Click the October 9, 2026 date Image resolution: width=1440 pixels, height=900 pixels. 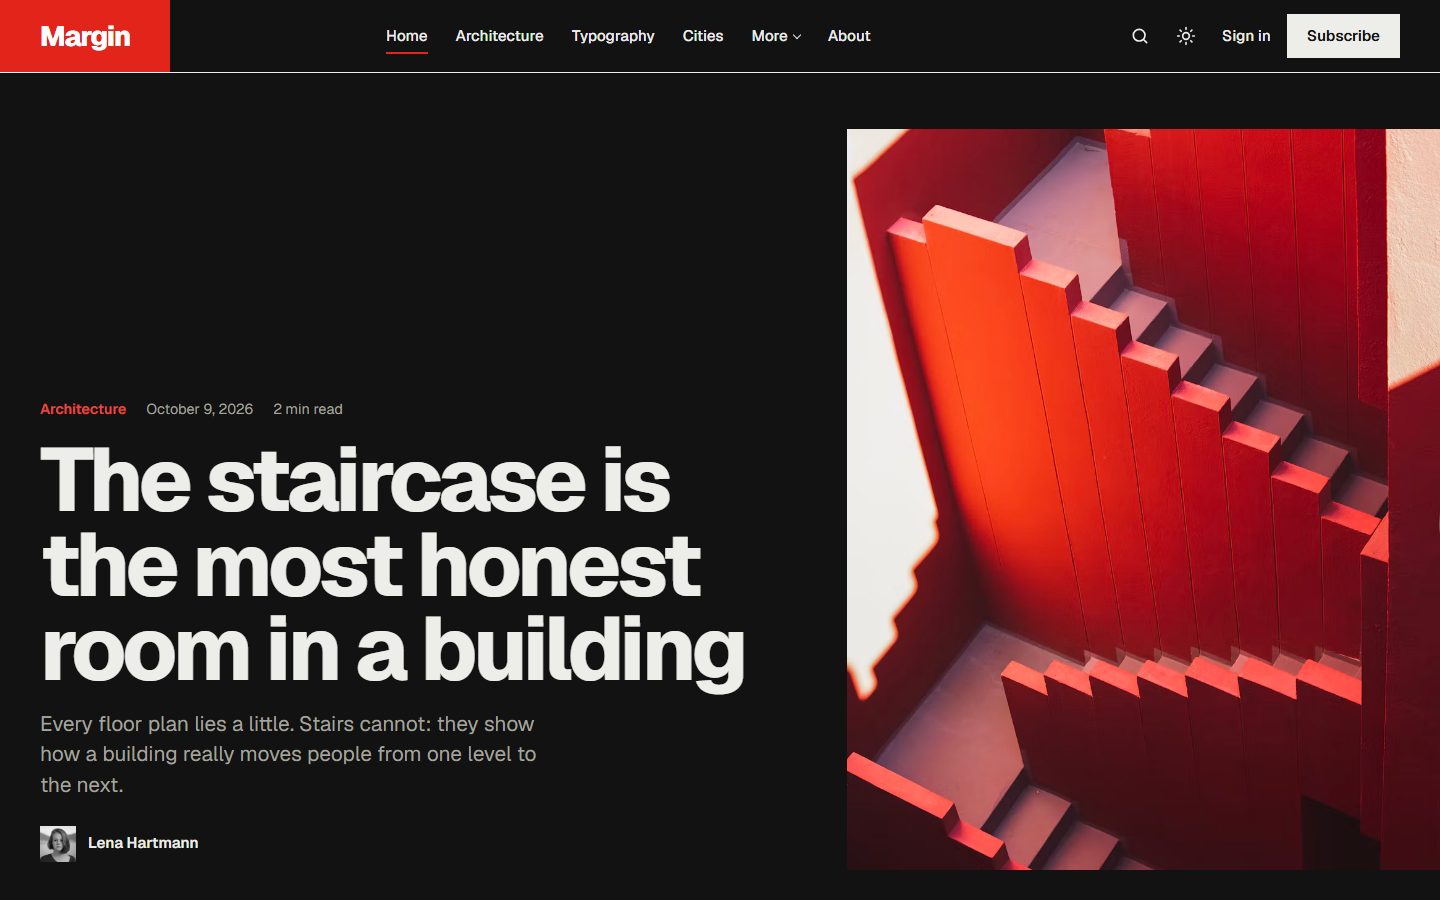coord(200,409)
